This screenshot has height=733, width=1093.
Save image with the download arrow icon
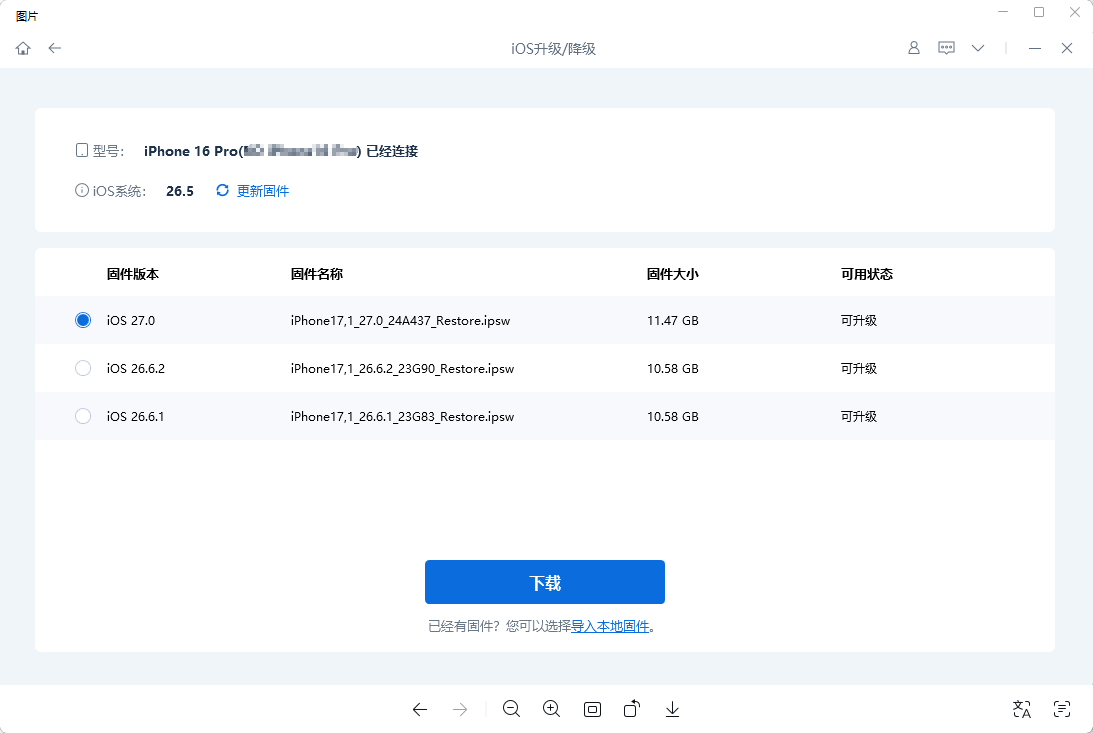(672, 709)
